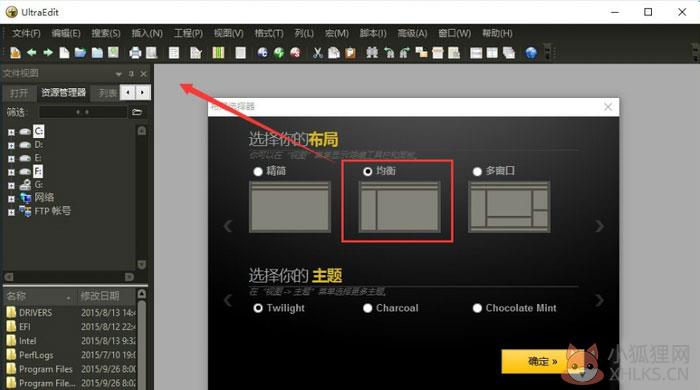This screenshot has height=390, width=700.
Task: Expand the 网络 tree node
Action: click(11, 199)
